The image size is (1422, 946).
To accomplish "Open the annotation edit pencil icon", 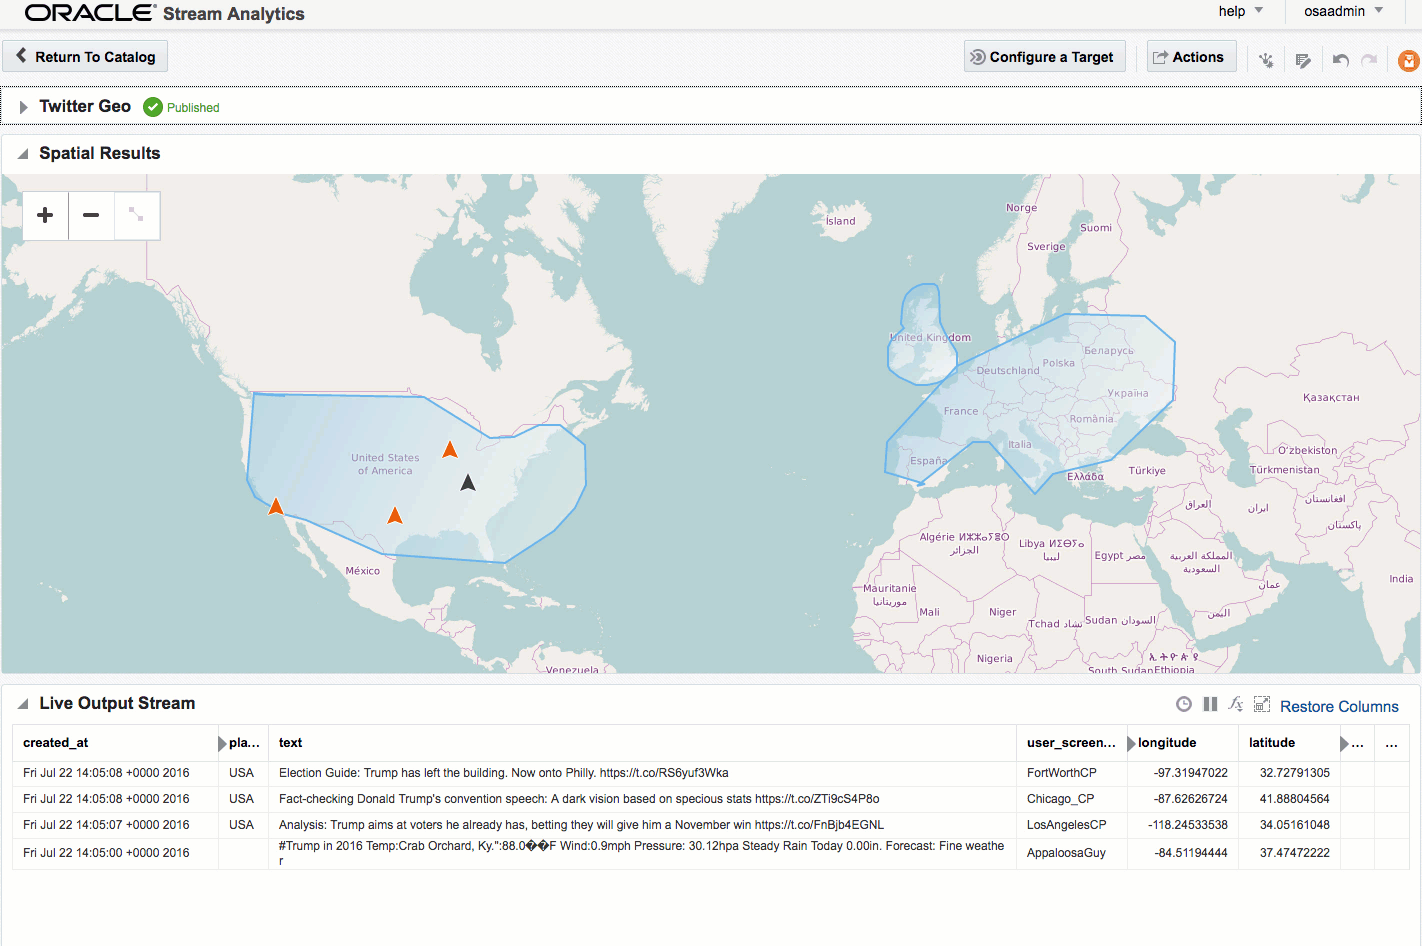I will [1303, 60].
